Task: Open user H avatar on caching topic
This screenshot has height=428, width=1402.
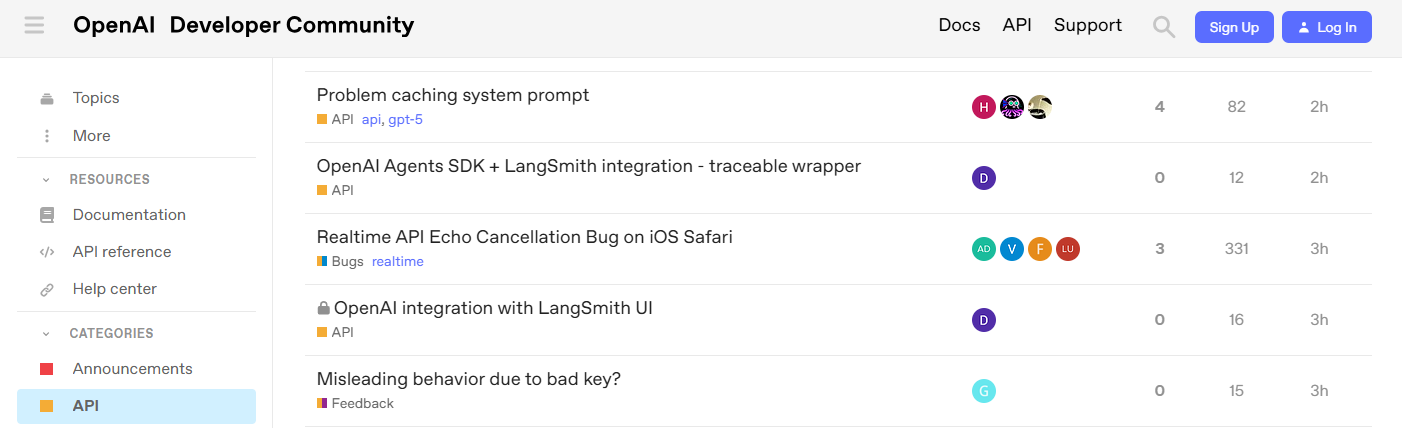Action: (984, 107)
